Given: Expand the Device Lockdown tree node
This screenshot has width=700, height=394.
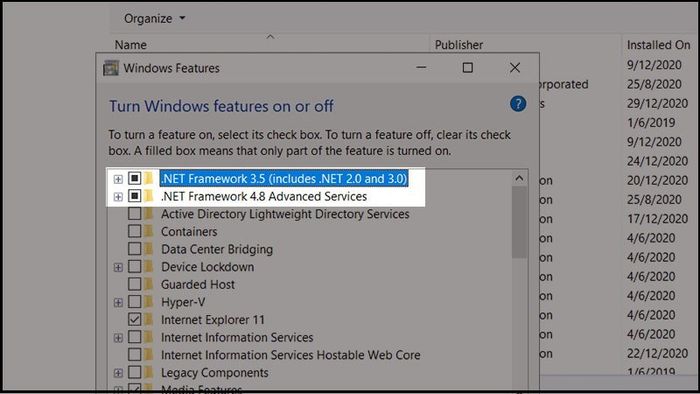Looking at the screenshot, I should coord(118,267).
